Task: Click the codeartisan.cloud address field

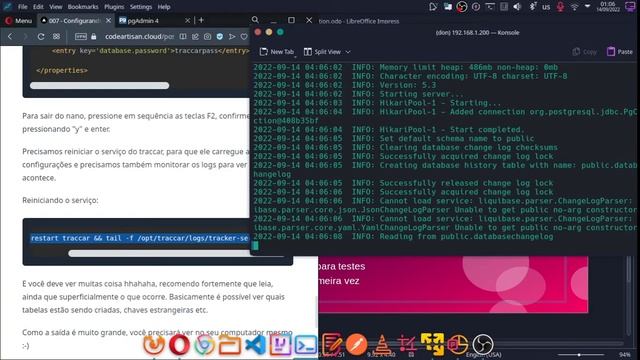Action: (139, 36)
